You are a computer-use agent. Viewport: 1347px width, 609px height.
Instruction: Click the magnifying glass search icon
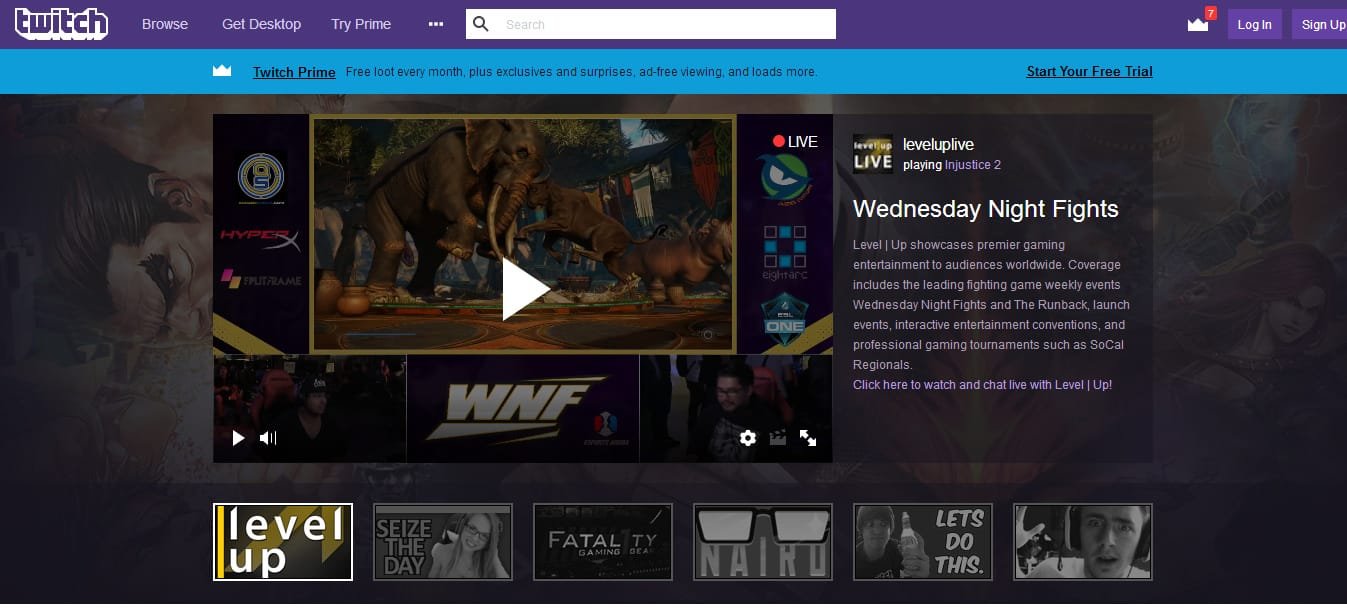[x=481, y=24]
